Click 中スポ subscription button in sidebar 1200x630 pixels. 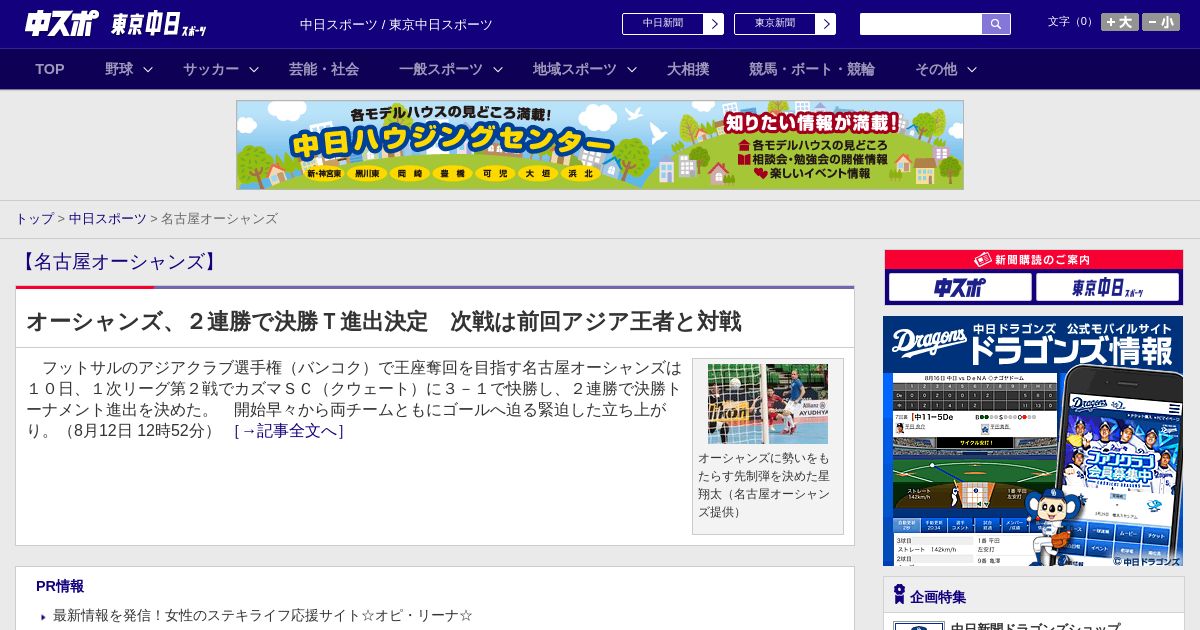(959, 287)
